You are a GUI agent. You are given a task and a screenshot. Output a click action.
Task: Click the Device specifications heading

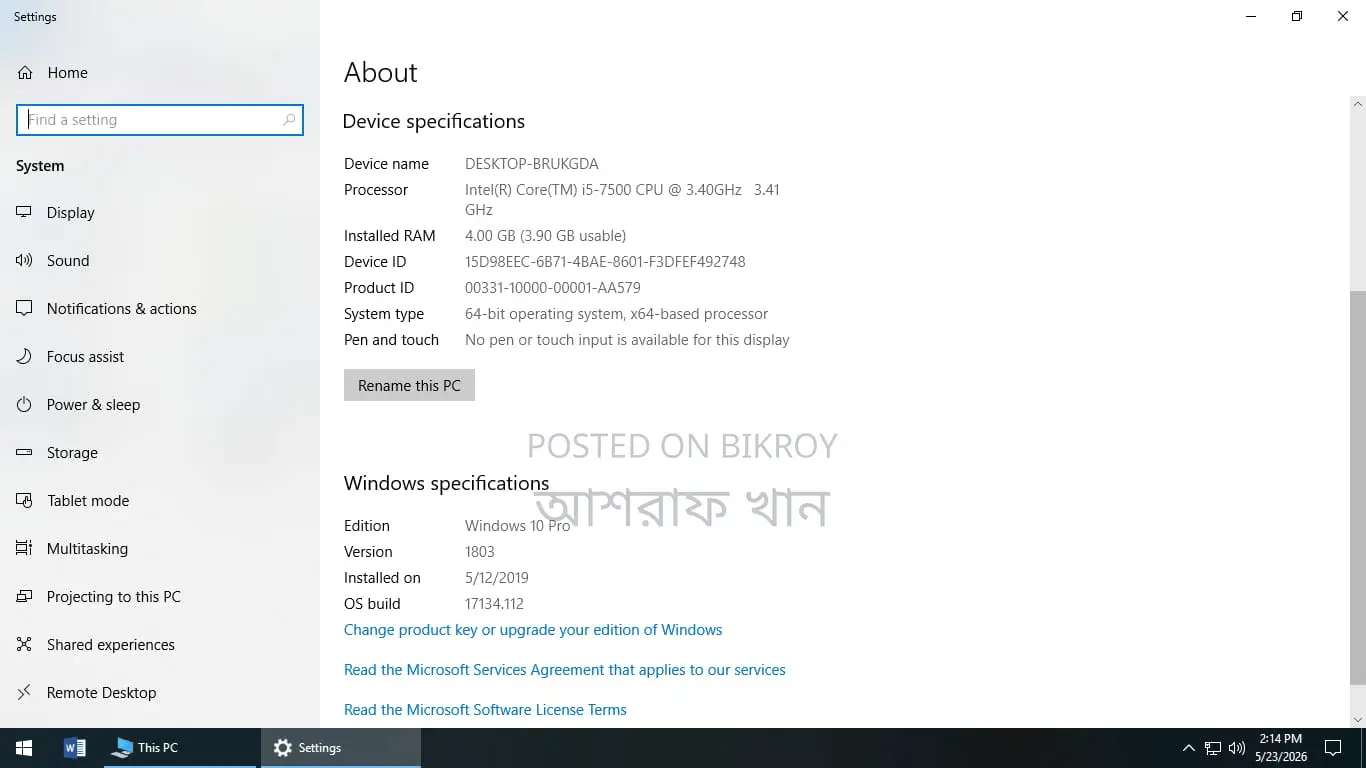433,122
